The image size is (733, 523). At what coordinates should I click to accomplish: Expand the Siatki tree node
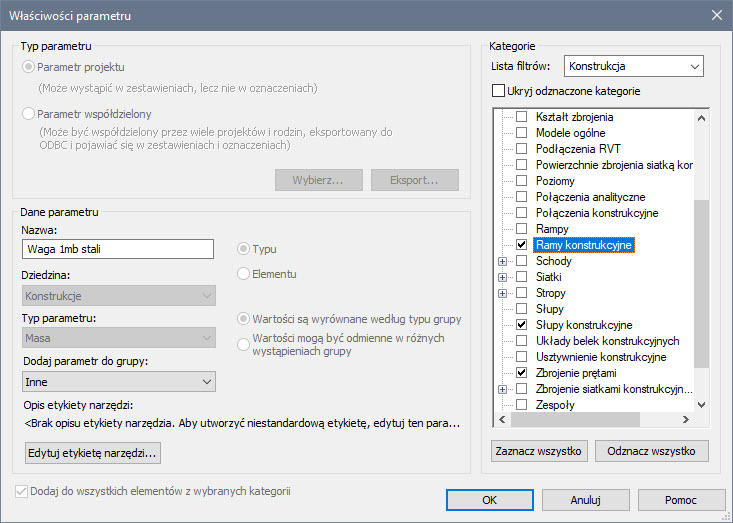point(502,277)
